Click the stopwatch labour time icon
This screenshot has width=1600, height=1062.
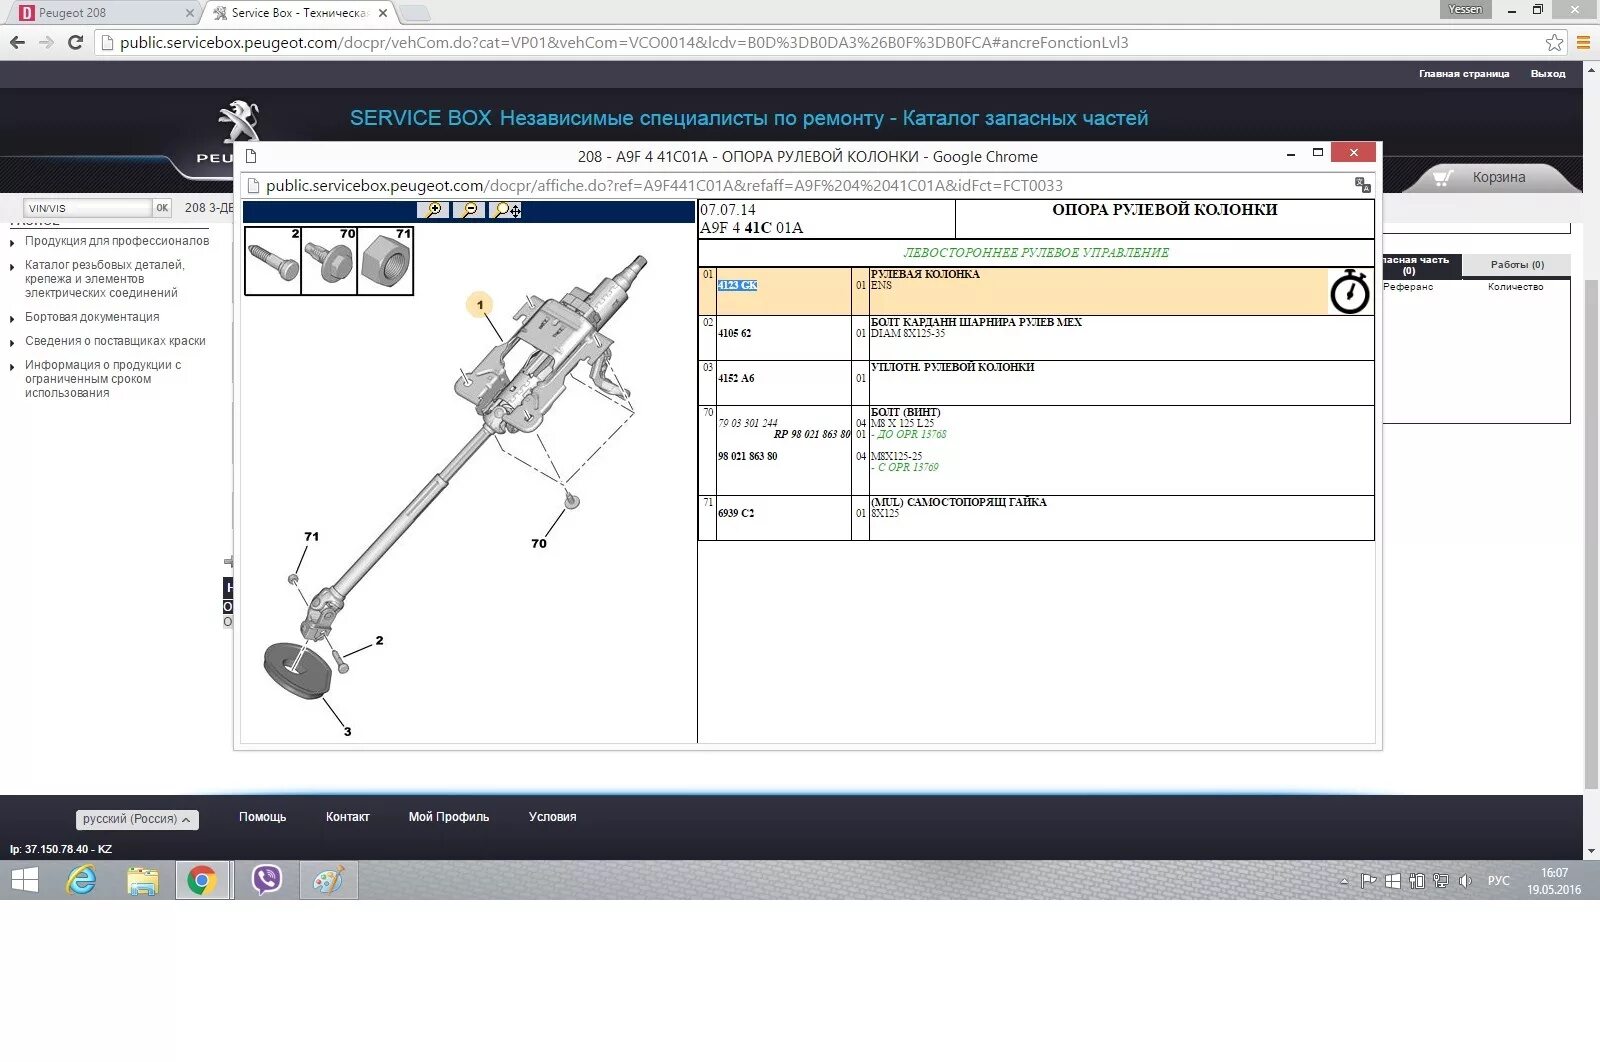(x=1350, y=291)
